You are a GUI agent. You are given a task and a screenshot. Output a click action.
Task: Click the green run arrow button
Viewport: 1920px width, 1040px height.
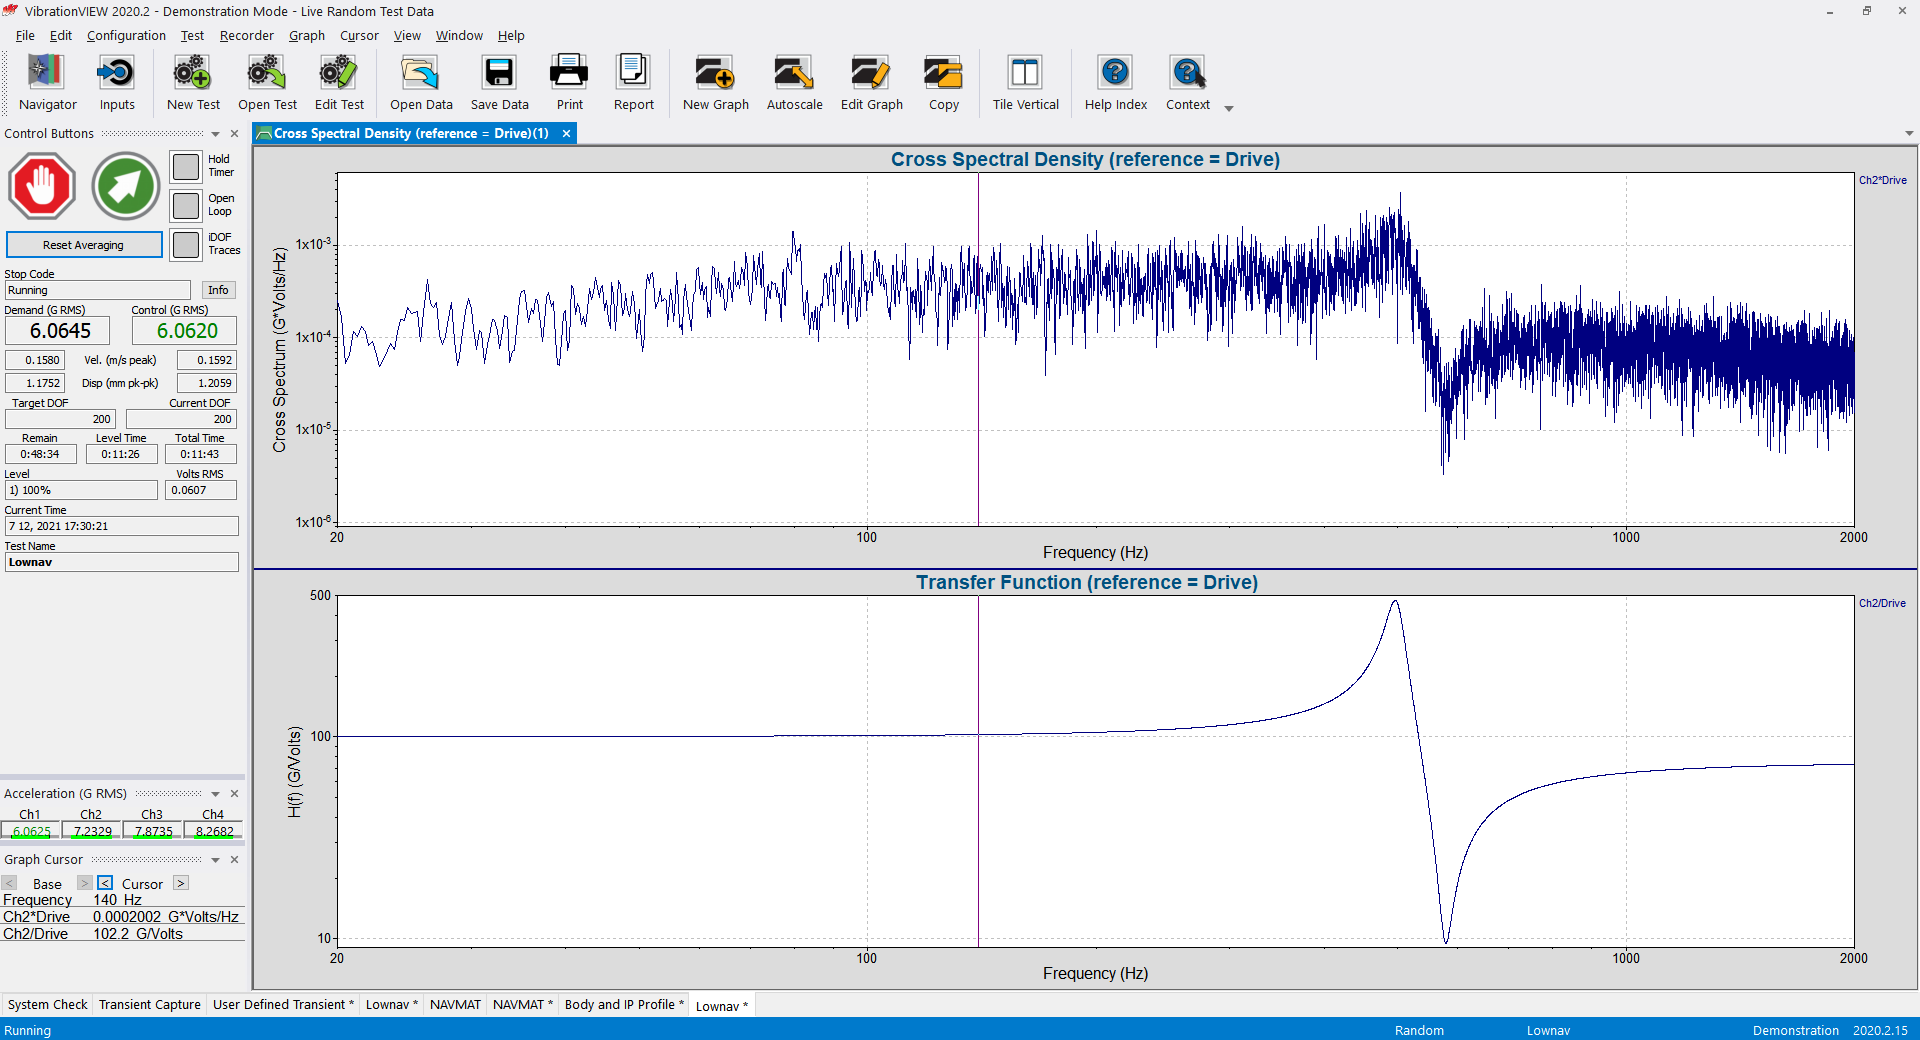[x=126, y=186]
